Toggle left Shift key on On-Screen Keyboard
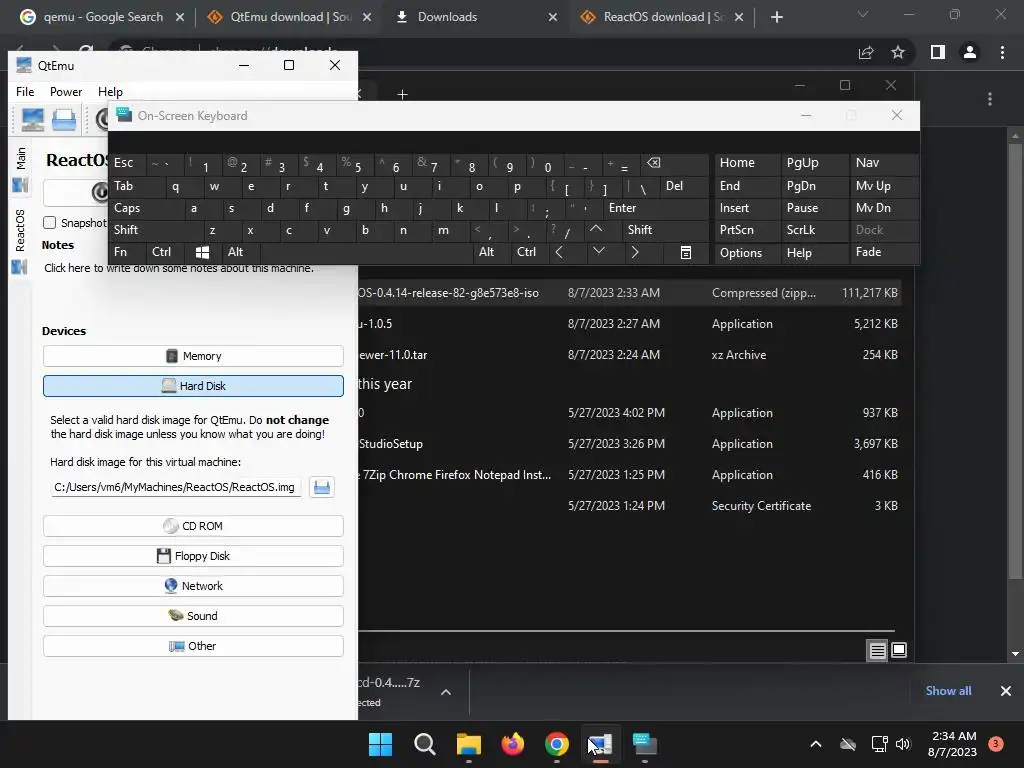Viewport: 1024px width, 768px height. [155, 230]
